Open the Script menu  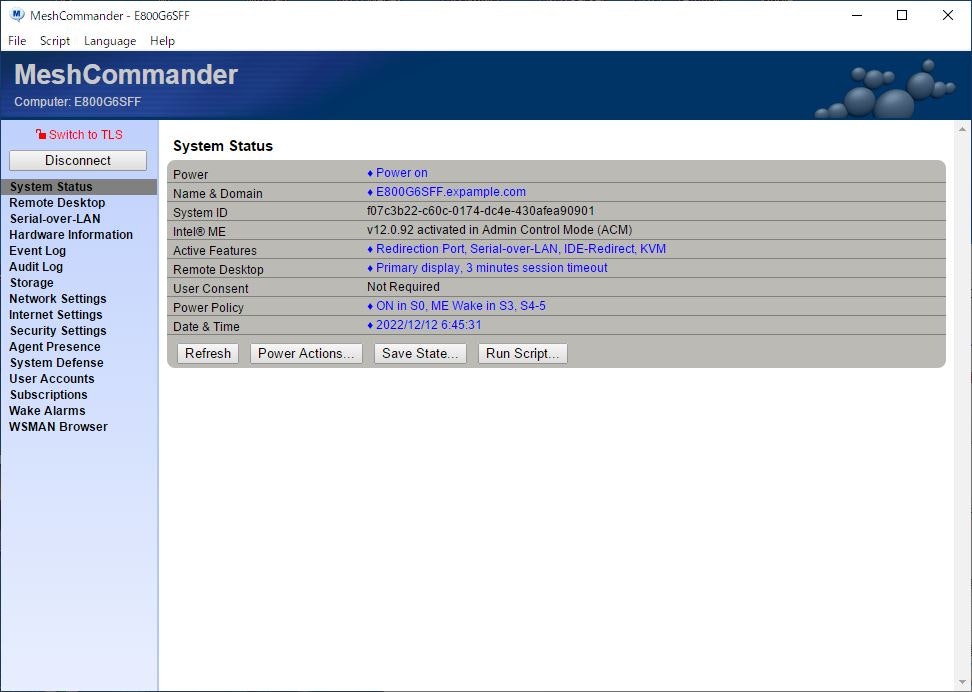[x=55, y=41]
